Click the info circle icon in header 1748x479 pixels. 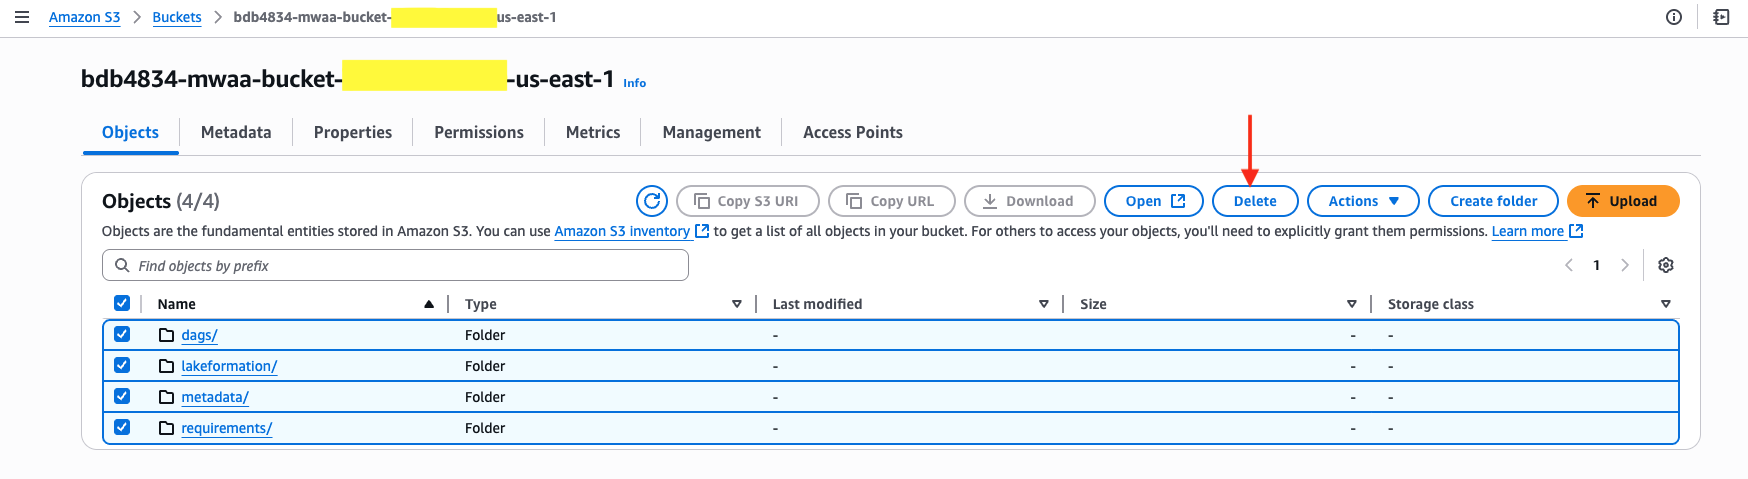click(1673, 17)
